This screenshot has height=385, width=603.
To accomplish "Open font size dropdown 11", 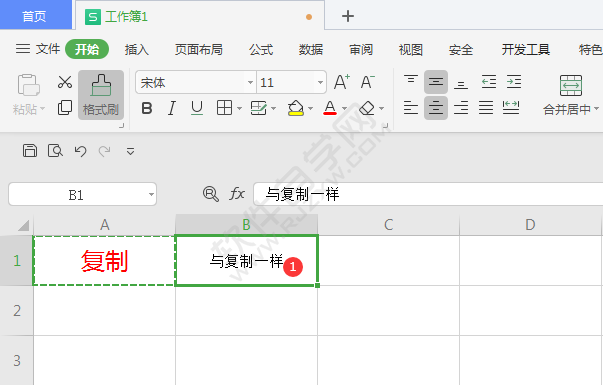I will [x=320, y=82].
